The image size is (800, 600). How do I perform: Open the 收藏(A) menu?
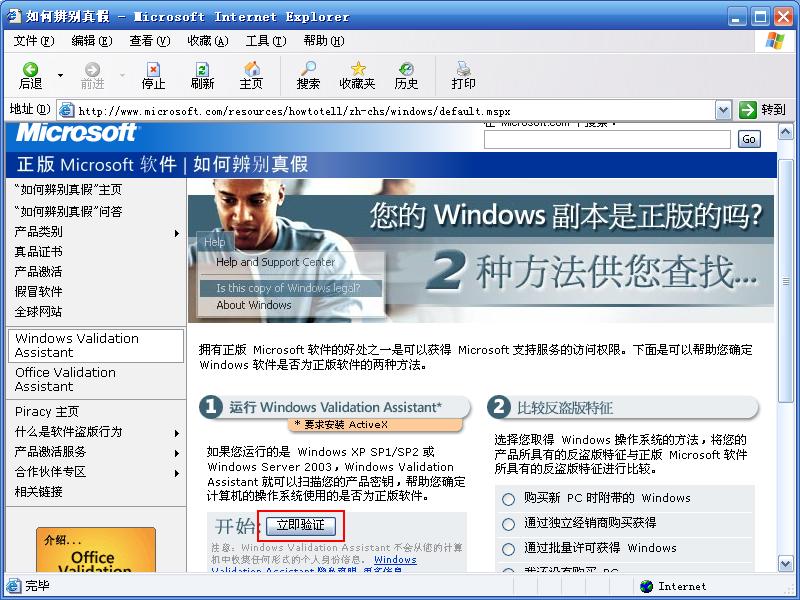click(208, 41)
